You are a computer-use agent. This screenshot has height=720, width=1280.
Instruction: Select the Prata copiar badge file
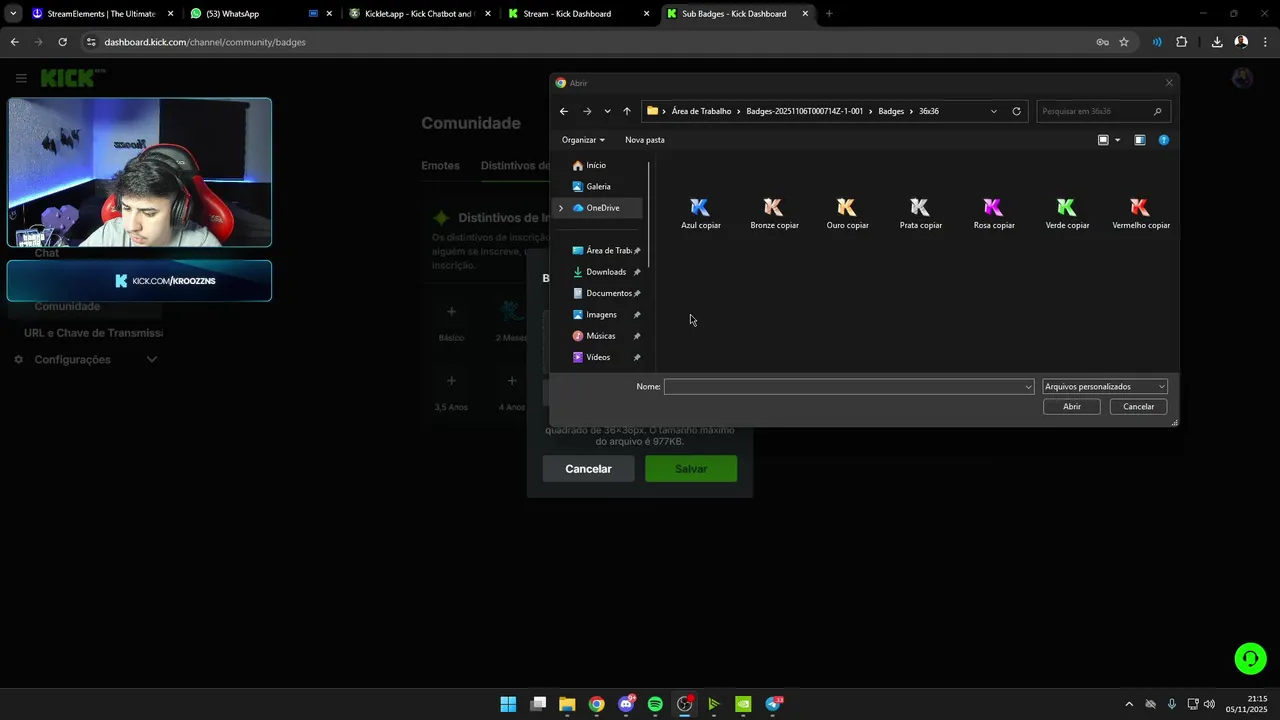tap(920, 213)
